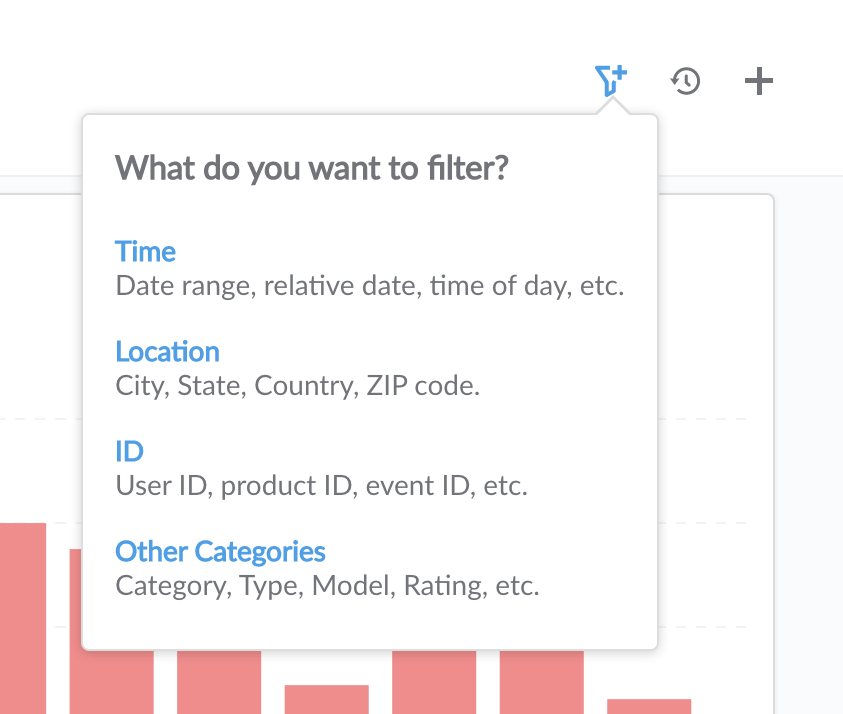Image resolution: width=843 pixels, height=714 pixels.
Task: Select the short fourth bar in chart
Action: tap(326, 699)
